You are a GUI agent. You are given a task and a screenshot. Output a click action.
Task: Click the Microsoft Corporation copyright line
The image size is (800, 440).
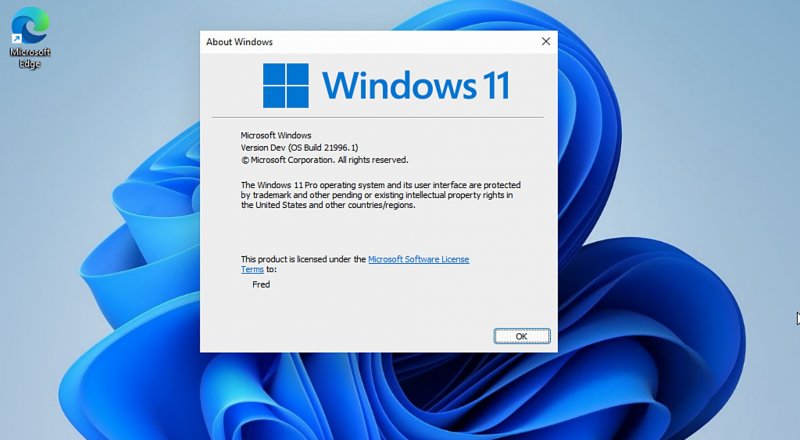[324, 160]
